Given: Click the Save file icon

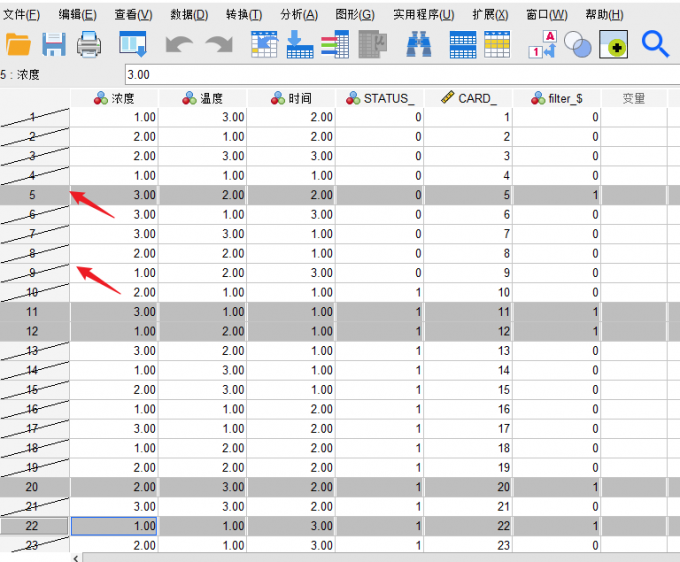Looking at the screenshot, I should (x=53, y=44).
